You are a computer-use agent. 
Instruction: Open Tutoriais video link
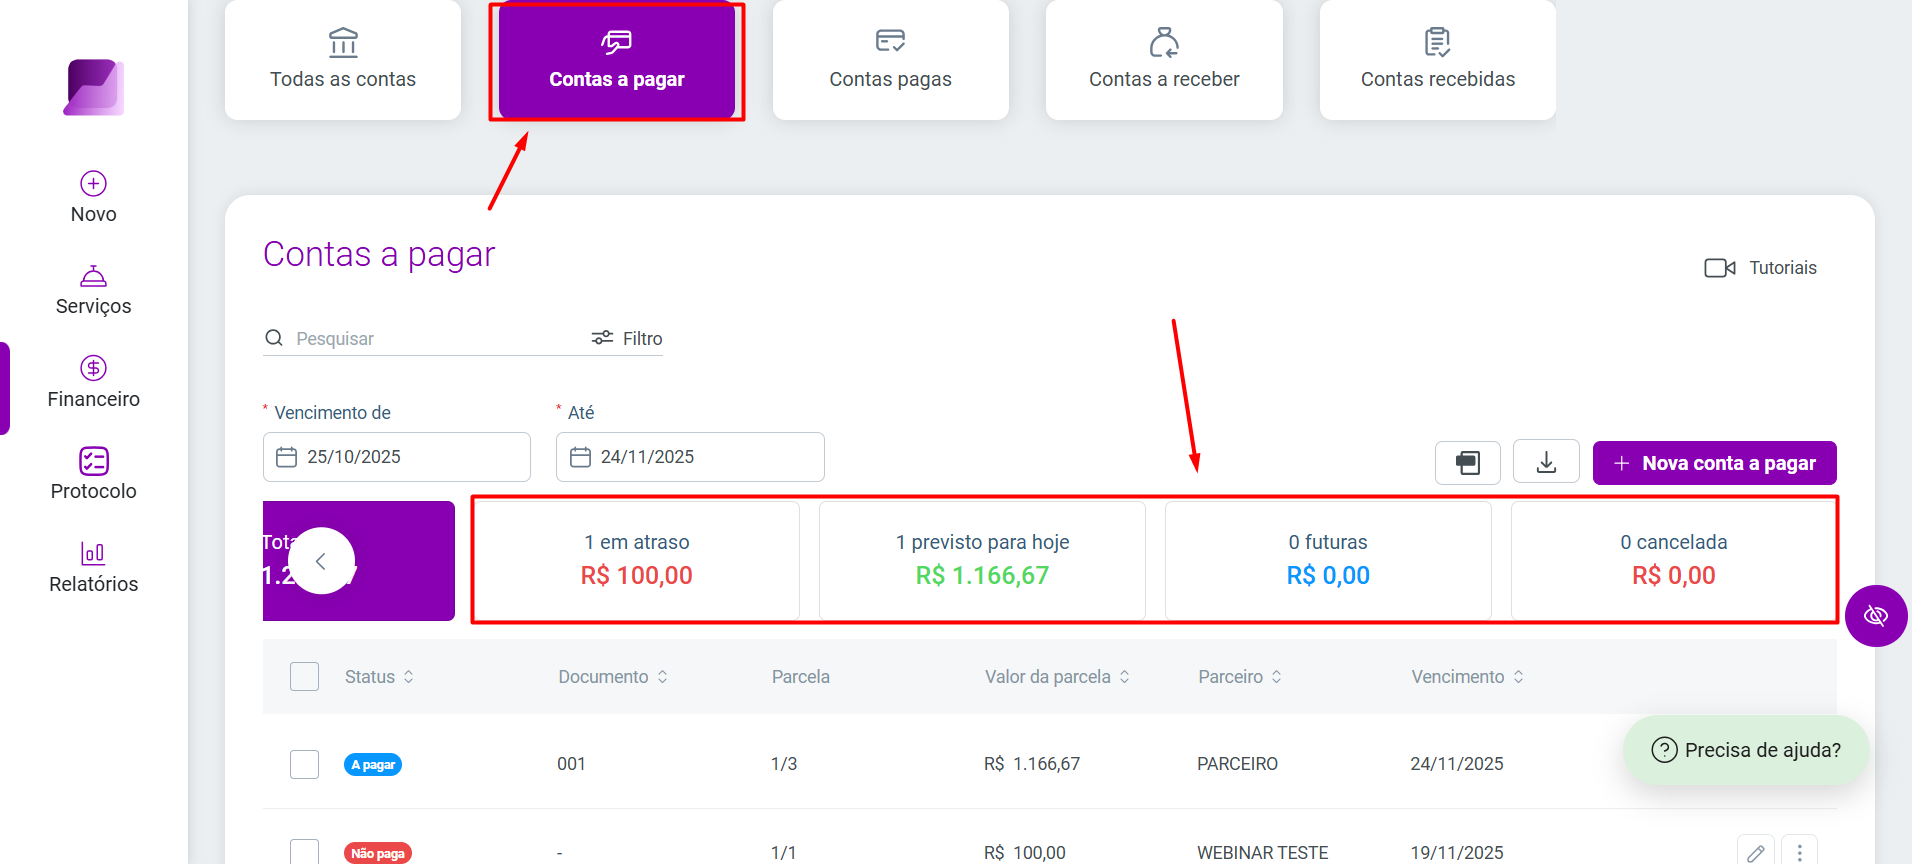[1761, 268]
